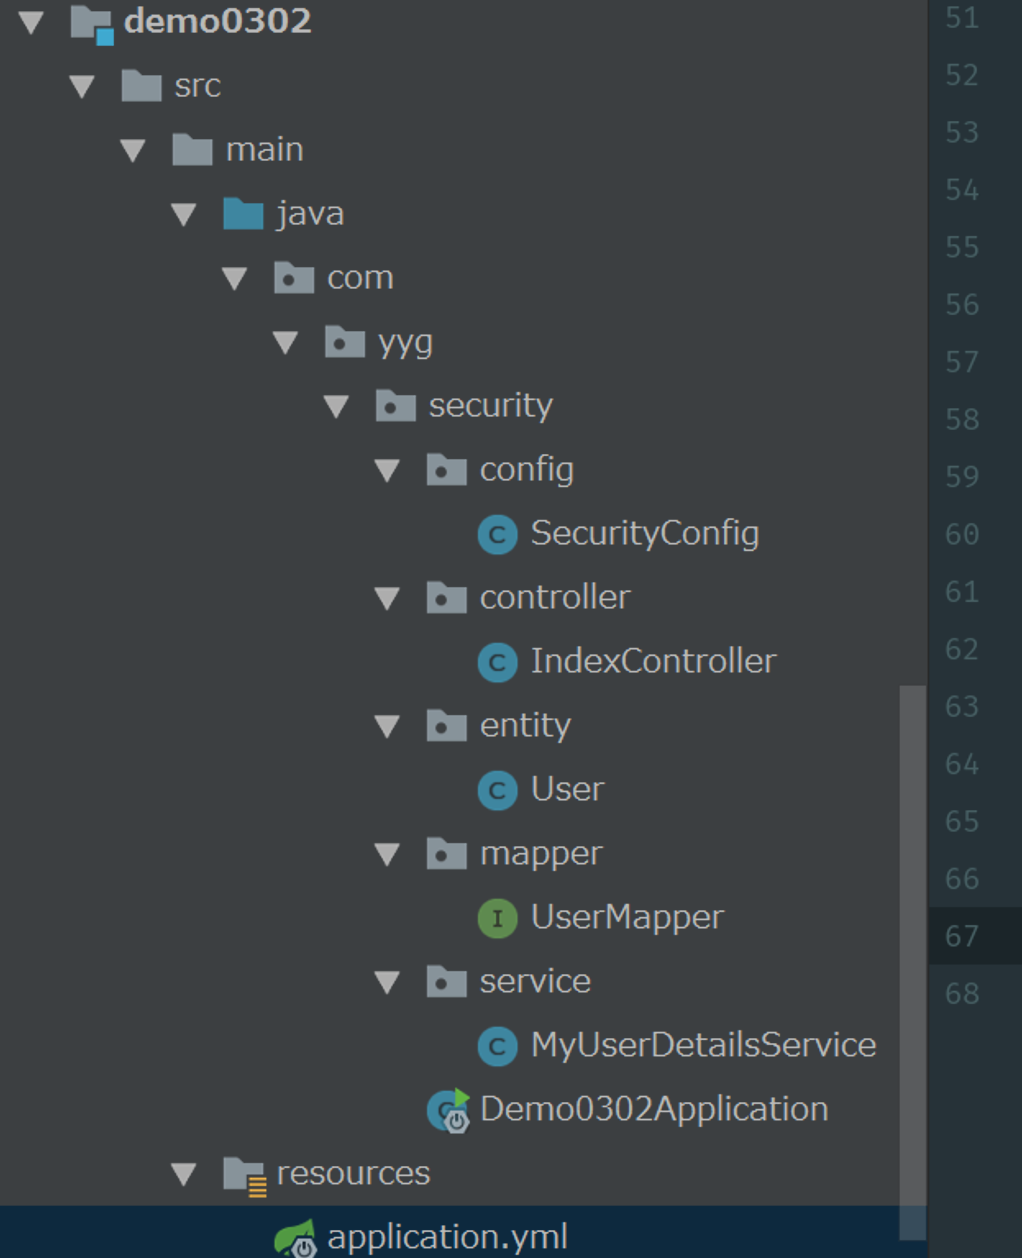1022x1258 pixels.
Task: Select the yyg package in tree
Action: point(405,342)
